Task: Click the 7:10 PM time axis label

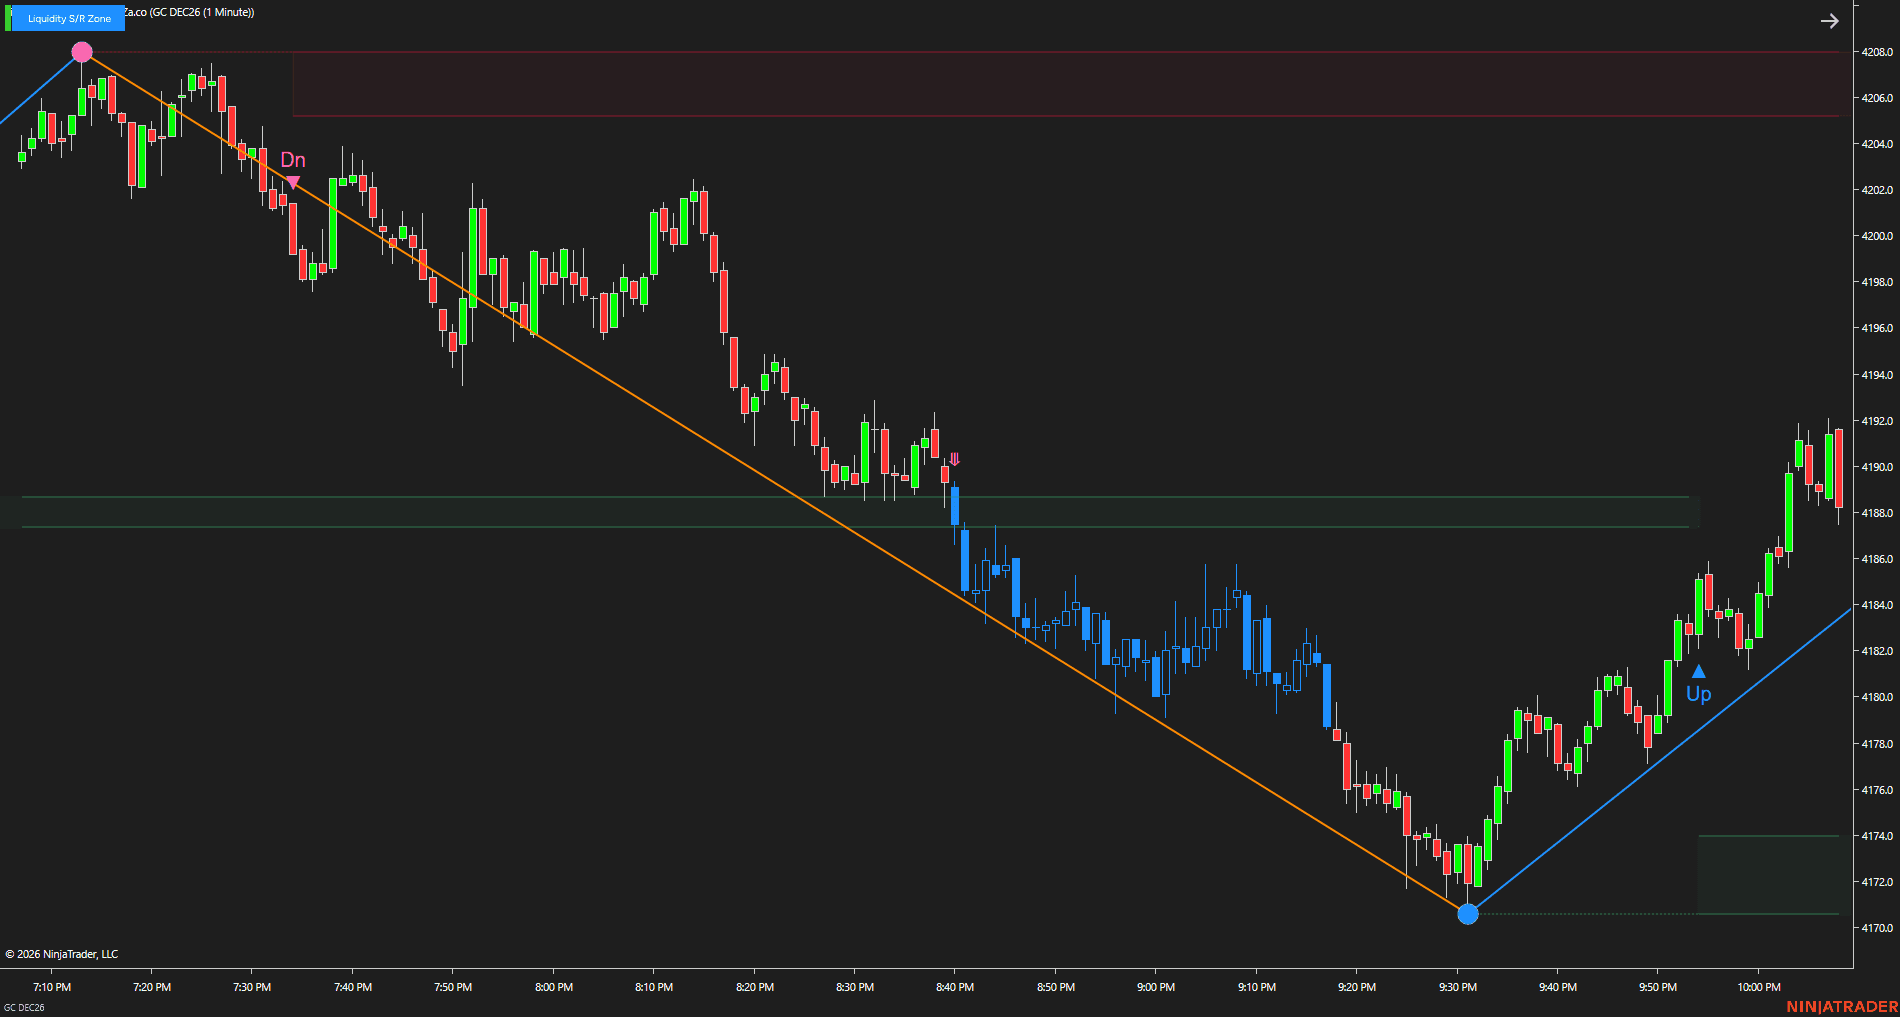Action: point(52,987)
